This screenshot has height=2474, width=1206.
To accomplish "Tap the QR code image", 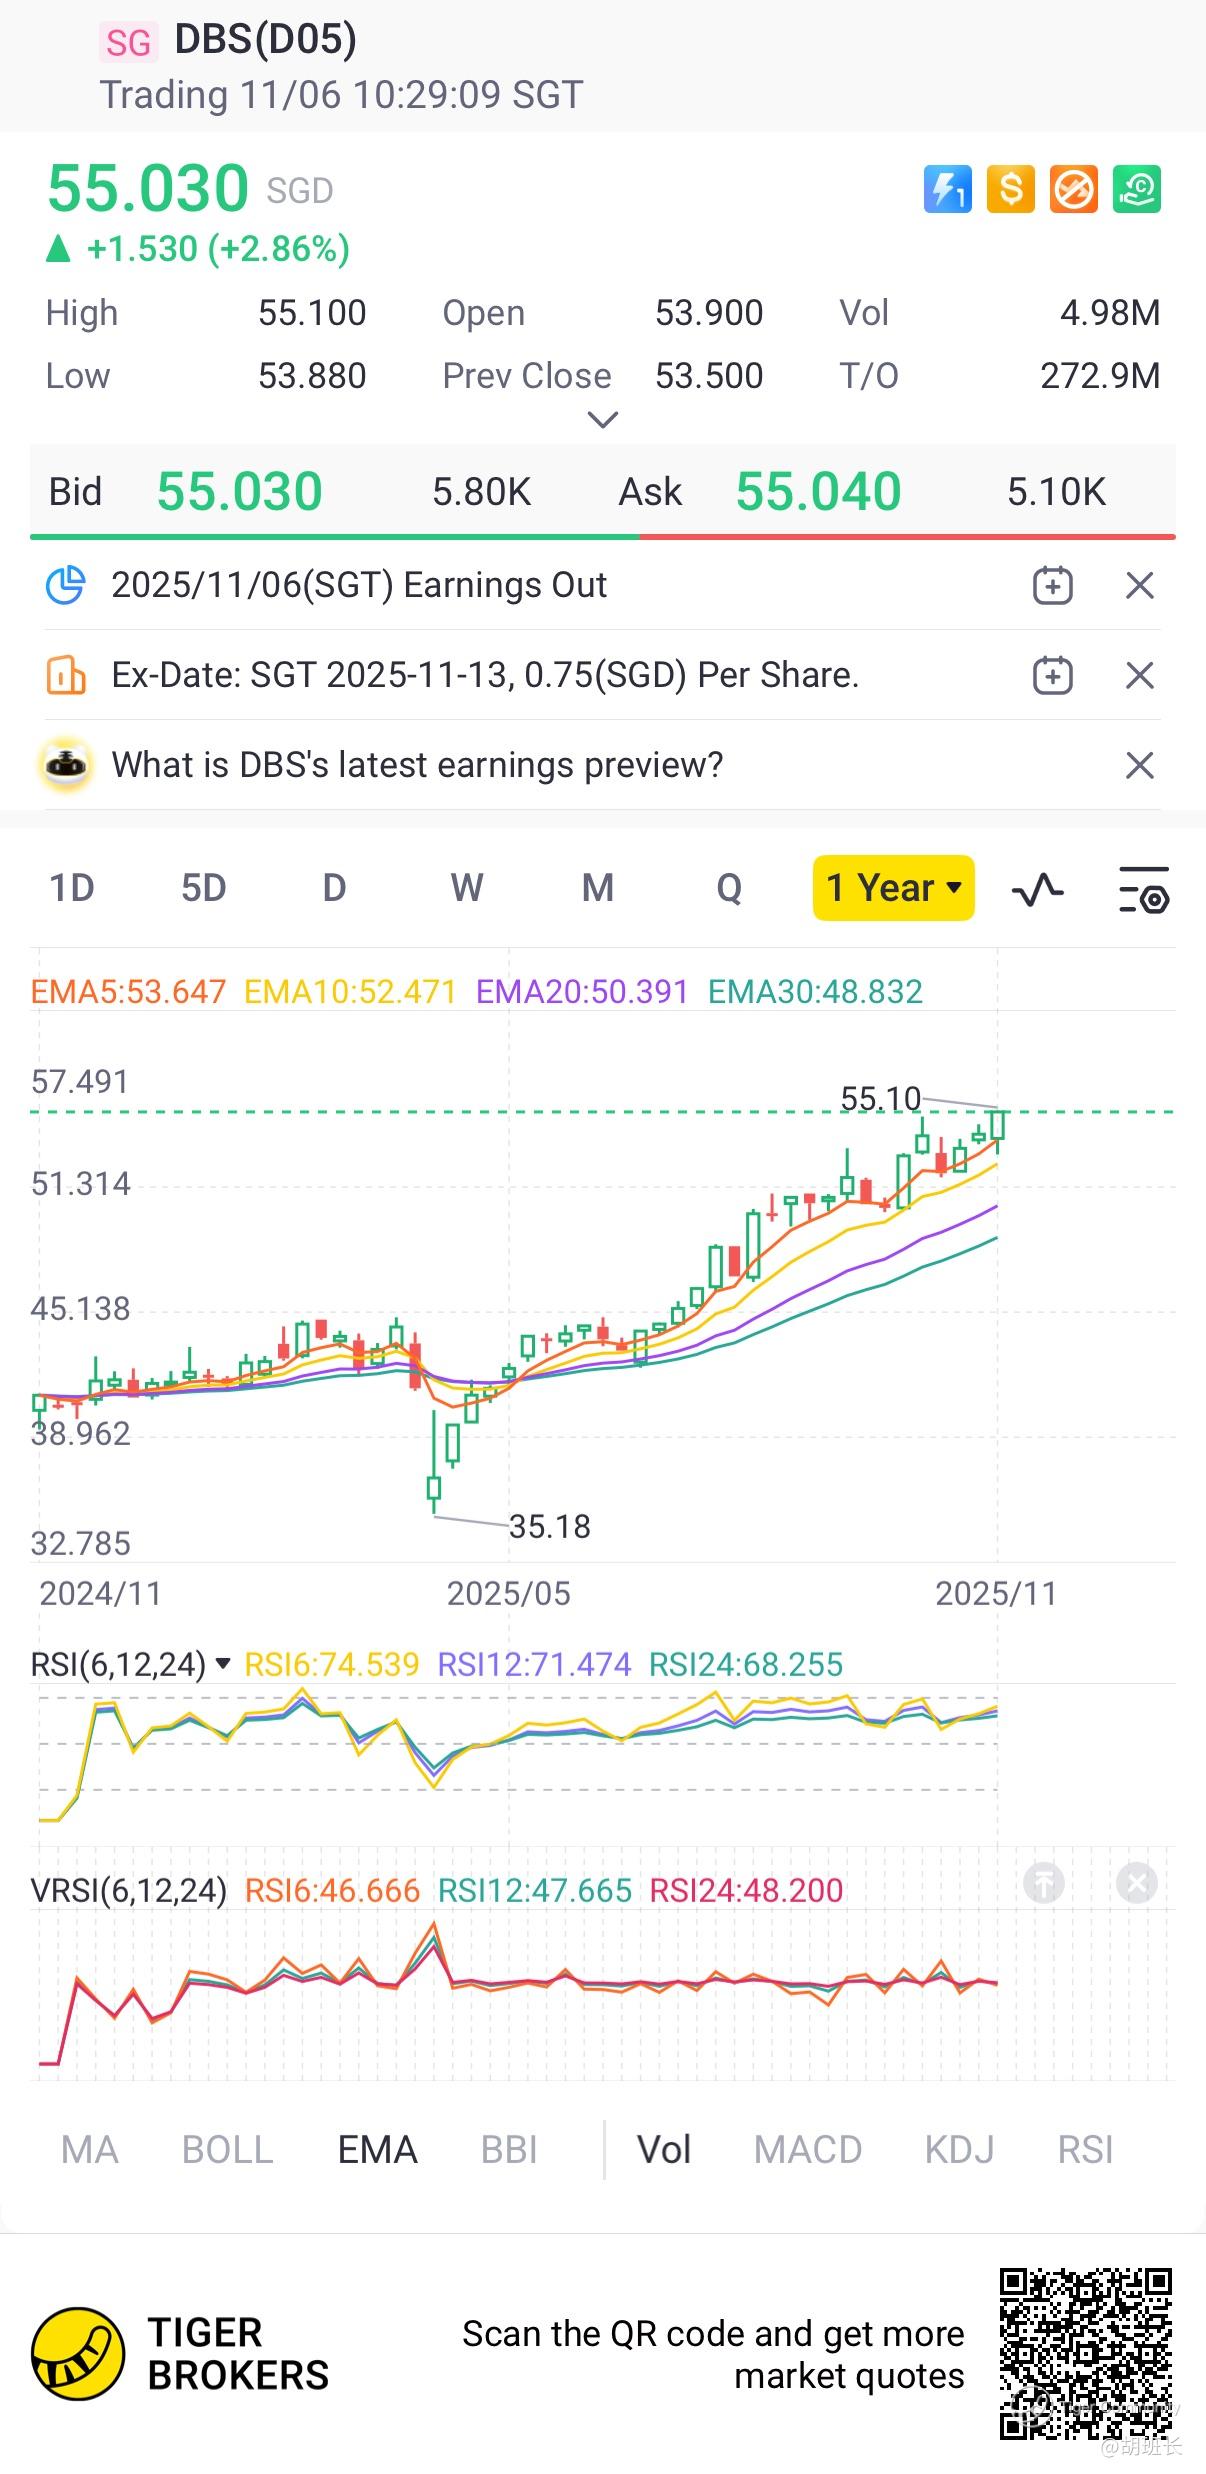I will point(1085,2354).
